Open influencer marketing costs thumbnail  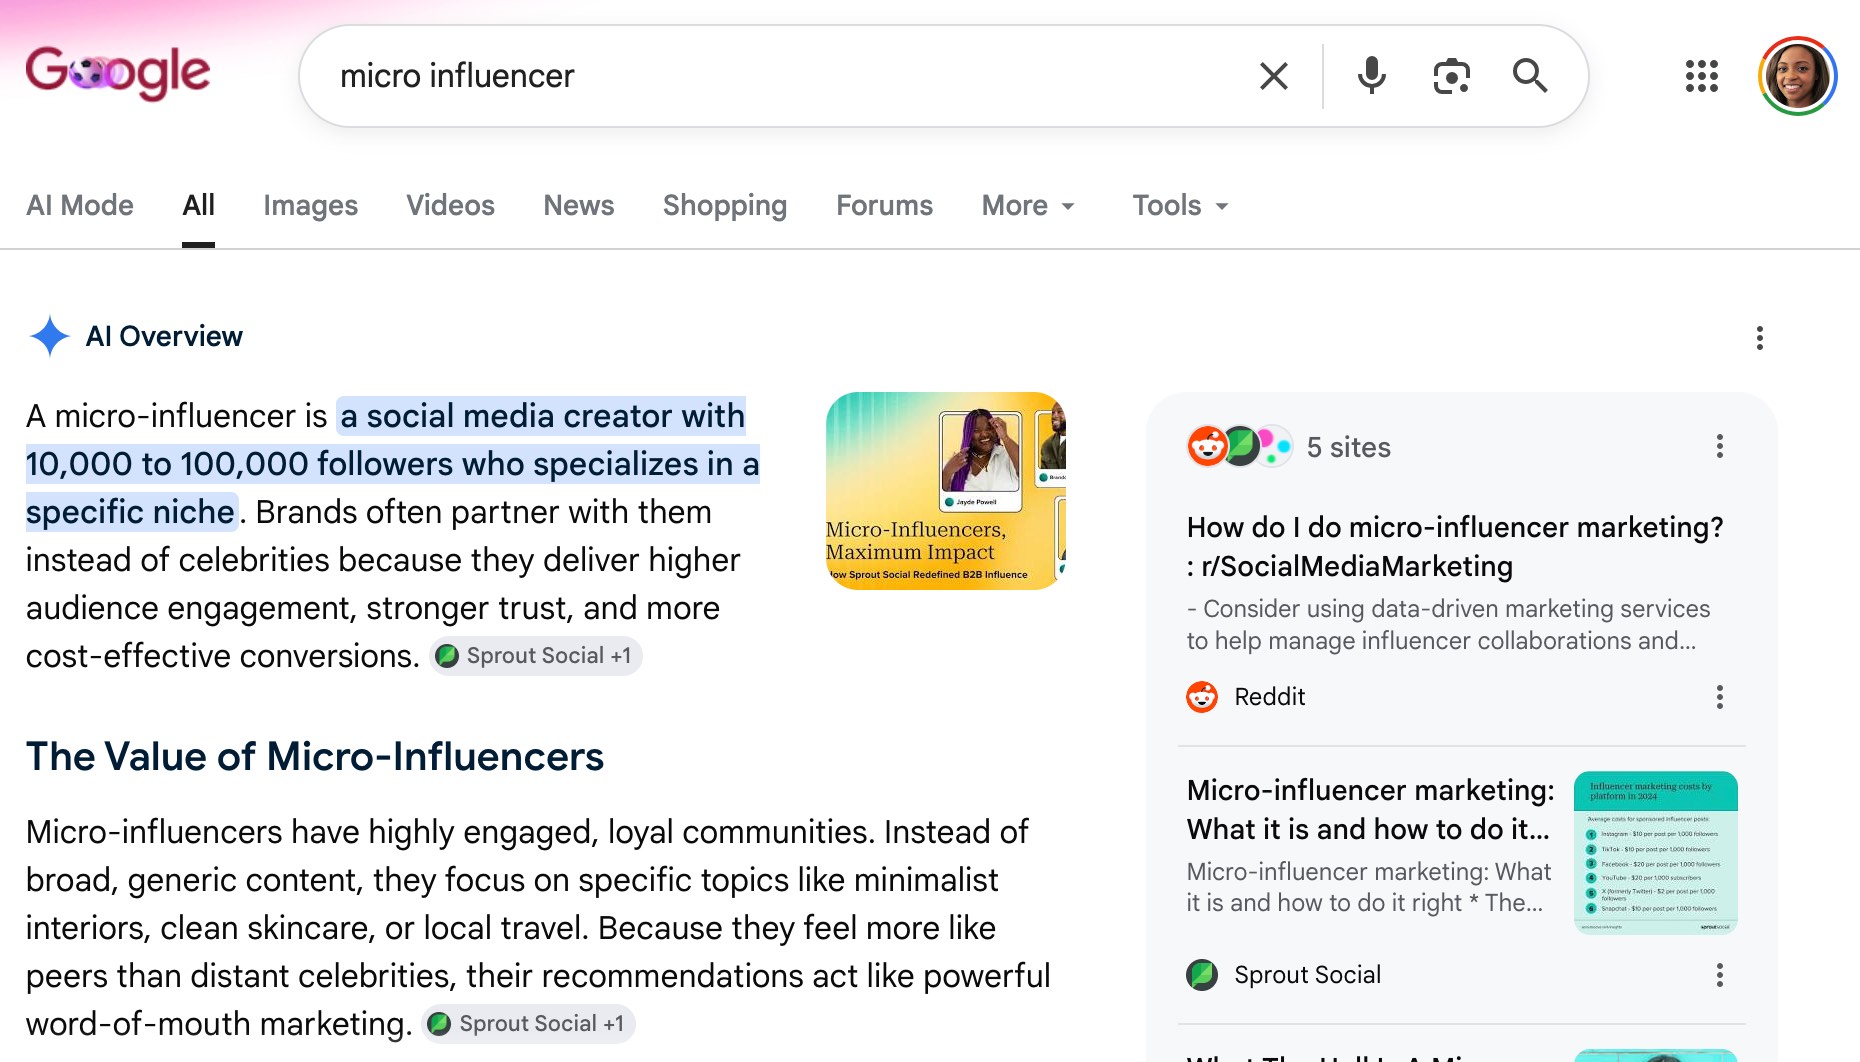point(1656,853)
